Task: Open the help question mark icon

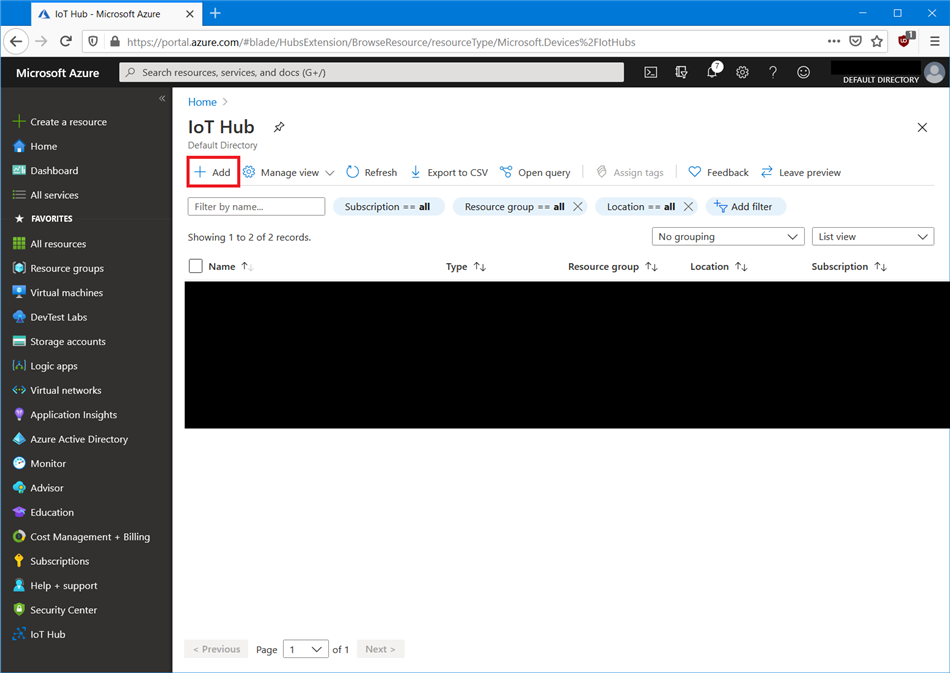Action: tap(772, 73)
